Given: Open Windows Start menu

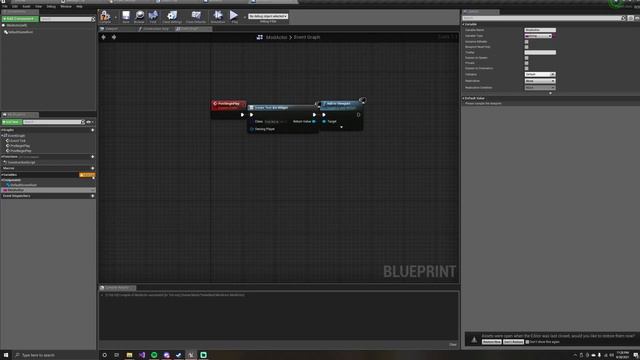Looking at the screenshot, I should [6, 355].
